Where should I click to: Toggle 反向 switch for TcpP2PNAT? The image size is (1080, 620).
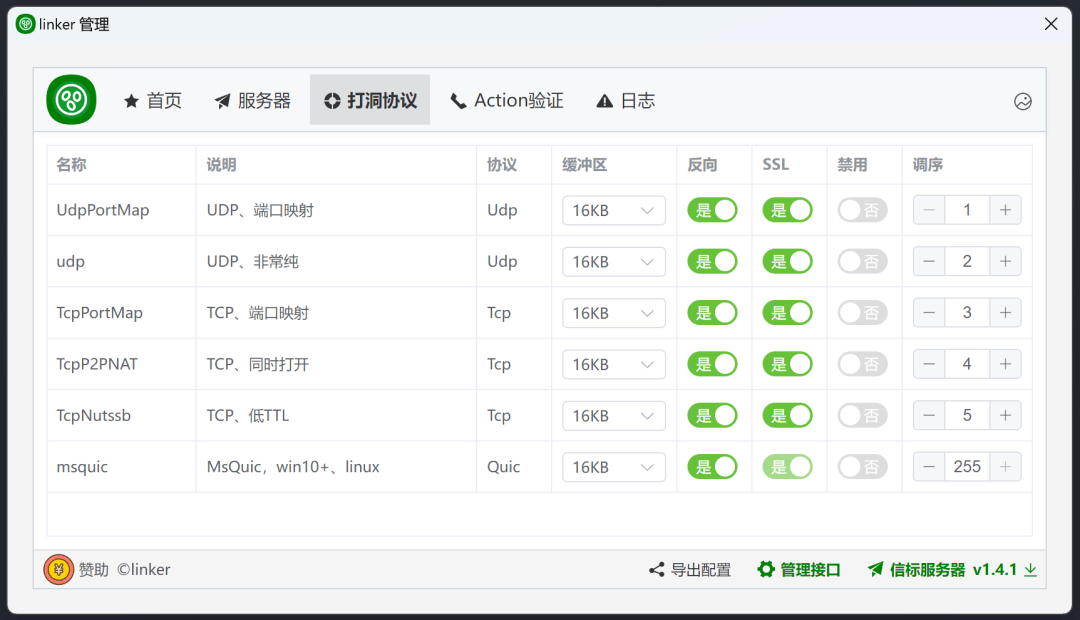point(712,364)
